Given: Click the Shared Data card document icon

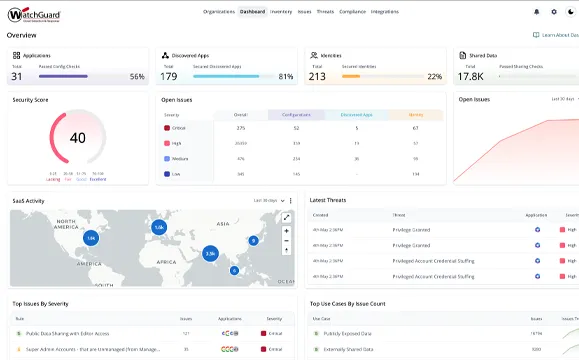Looking at the screenshot, I should click(462, 55).
